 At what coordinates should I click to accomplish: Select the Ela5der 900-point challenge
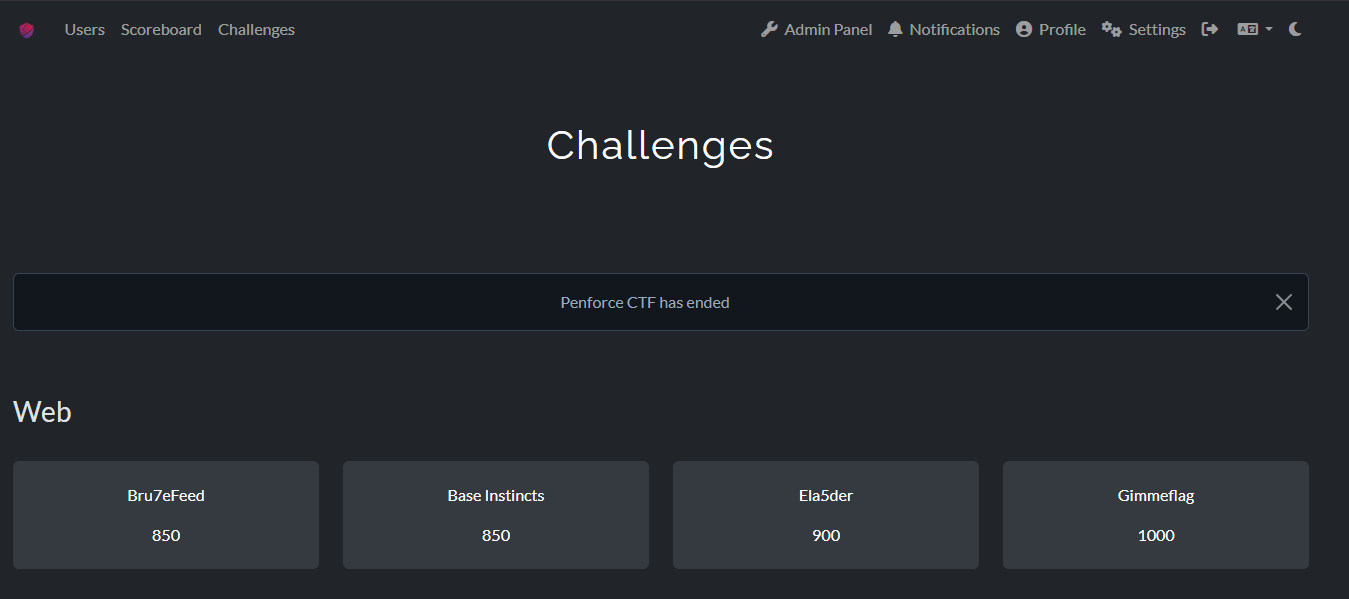coord(826,515)
